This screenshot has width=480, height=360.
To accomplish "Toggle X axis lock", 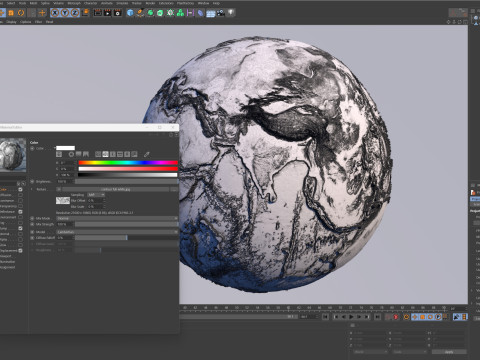I will tap(55, 13).
